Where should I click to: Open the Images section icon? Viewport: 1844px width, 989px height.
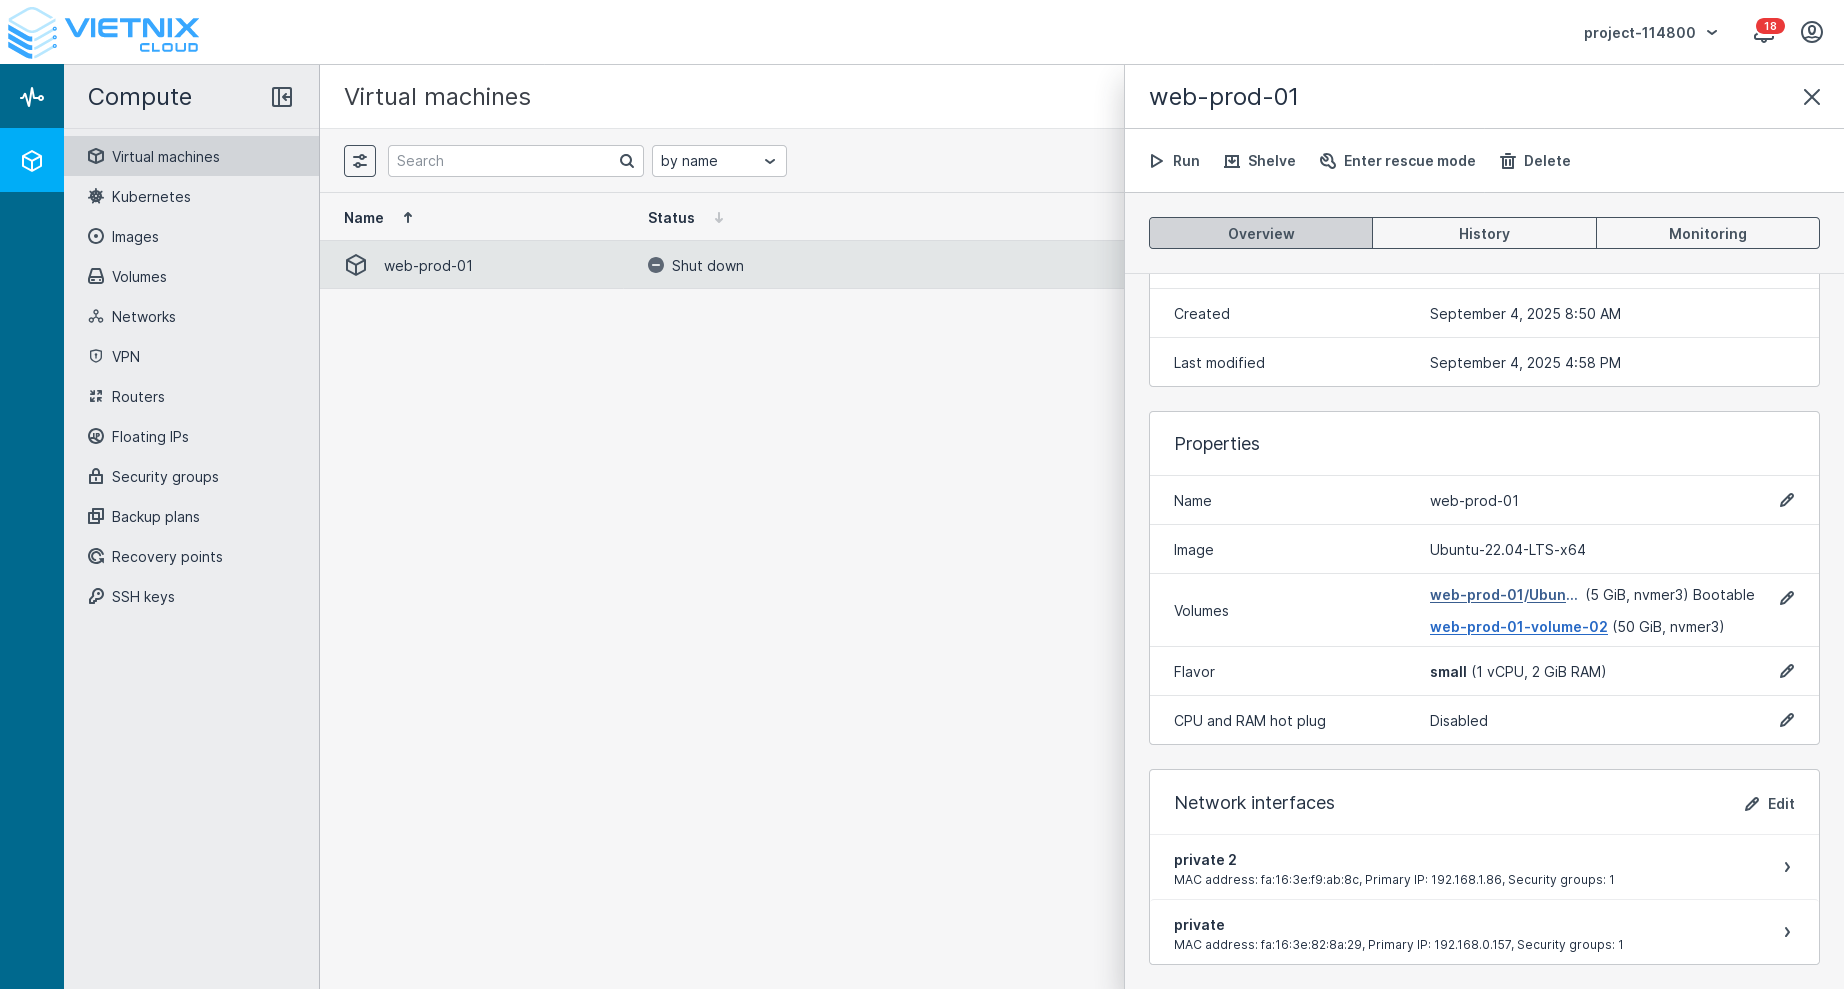[96, 237]
